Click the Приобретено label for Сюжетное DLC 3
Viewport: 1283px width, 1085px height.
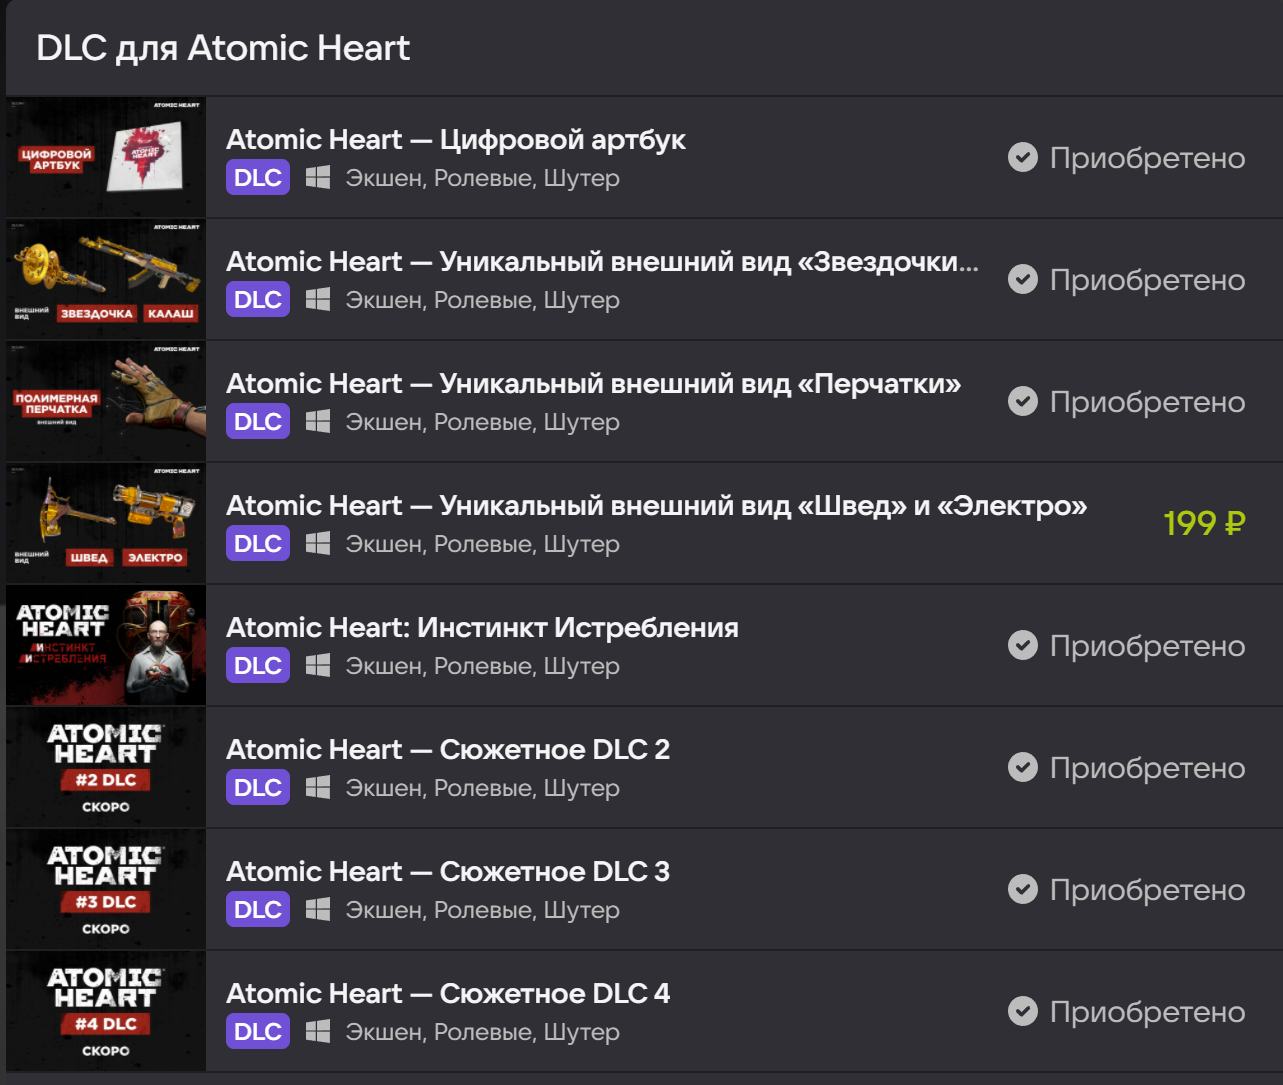click(x=1147, y=890)
